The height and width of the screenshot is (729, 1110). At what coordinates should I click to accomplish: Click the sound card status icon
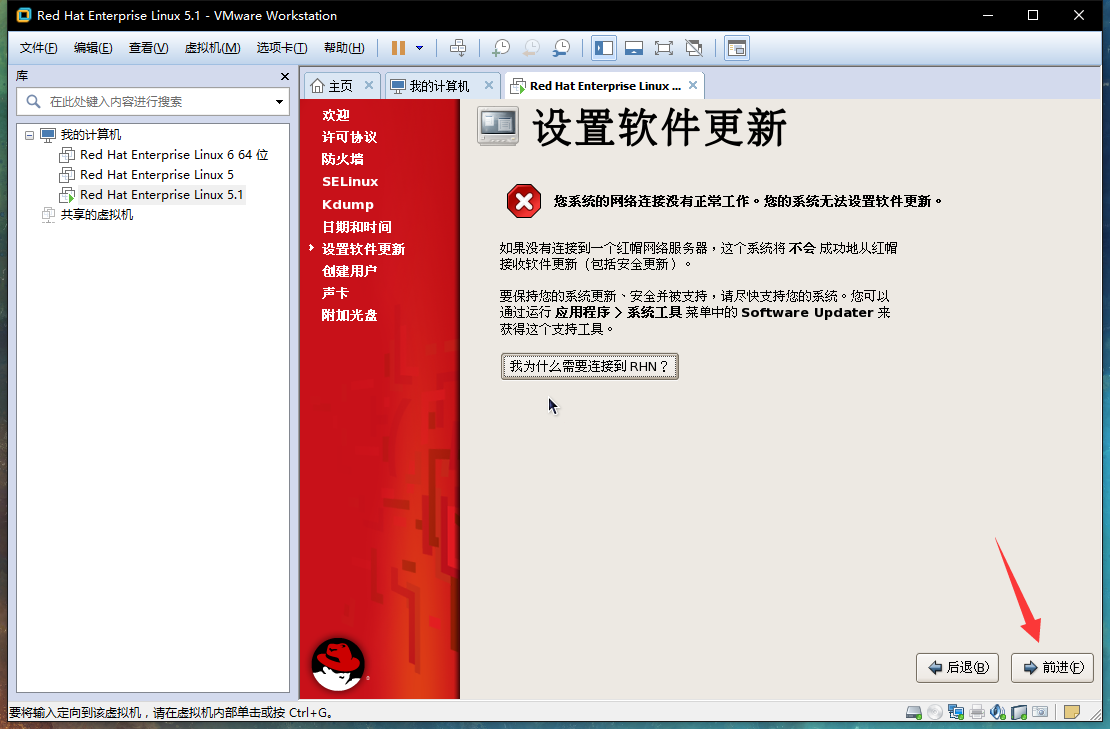coord(997,712)
